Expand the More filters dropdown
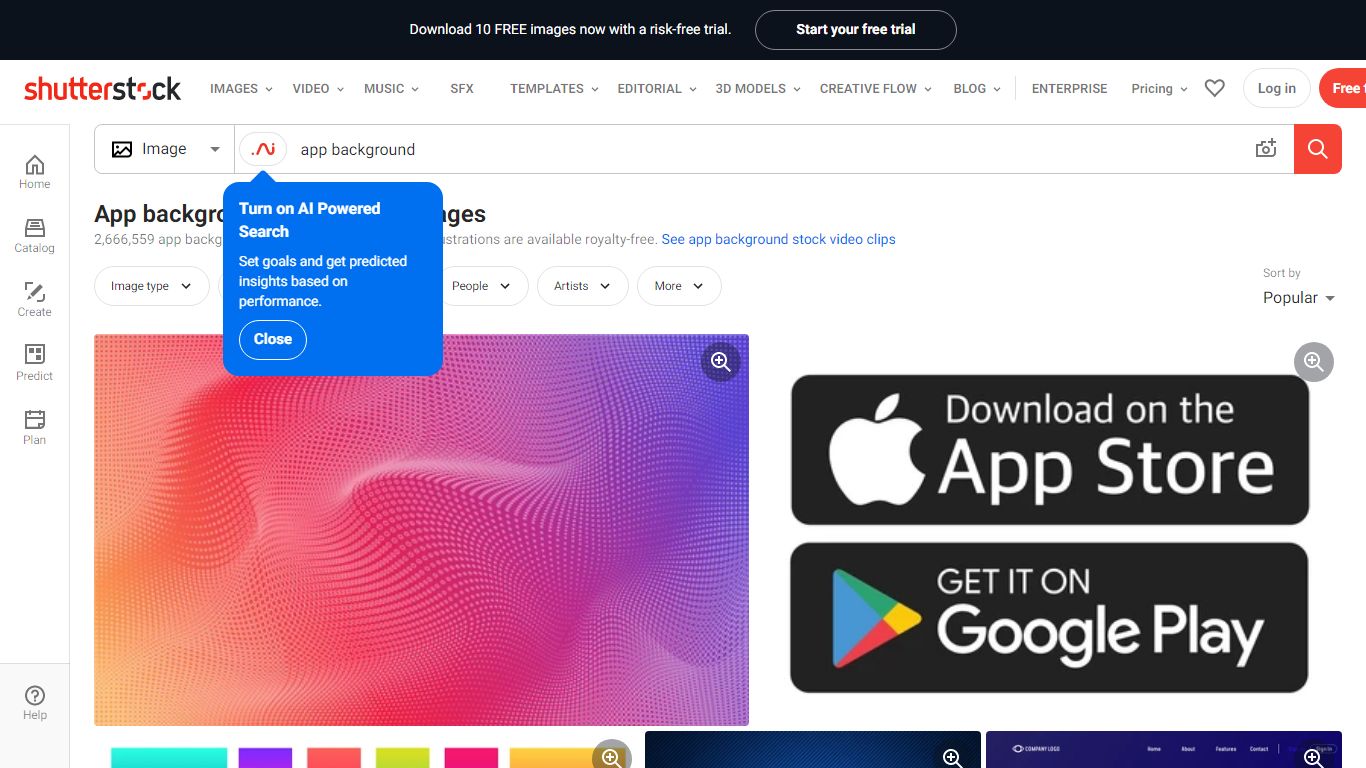This screenshot has height=768, width=1366. [x=679, y=286]
